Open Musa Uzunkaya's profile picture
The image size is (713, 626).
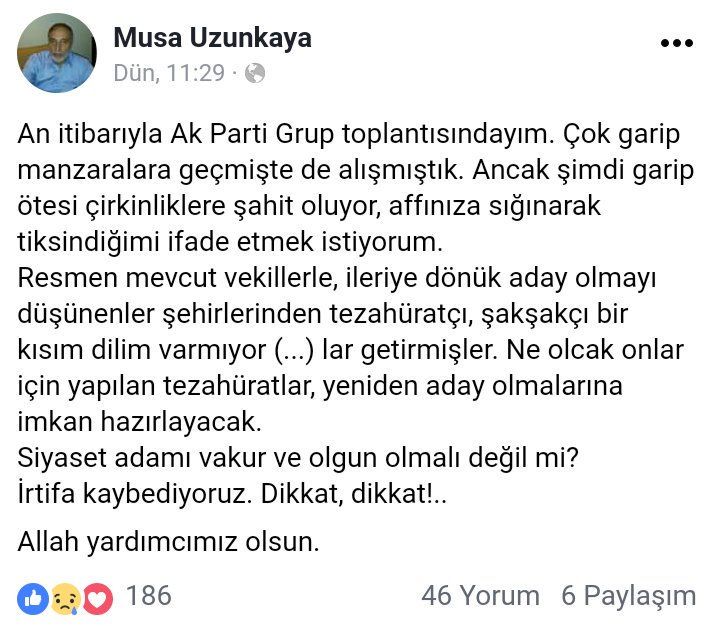coord(57,53)
